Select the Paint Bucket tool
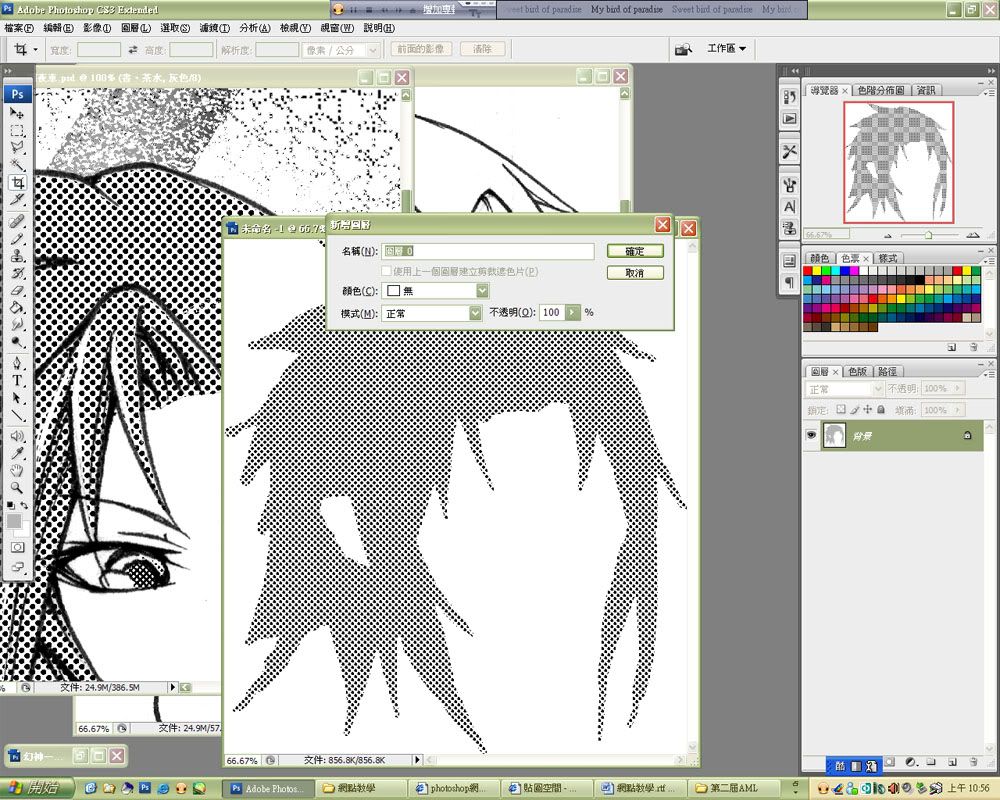This screenshot has width=1000, height=800. point(17,307)
